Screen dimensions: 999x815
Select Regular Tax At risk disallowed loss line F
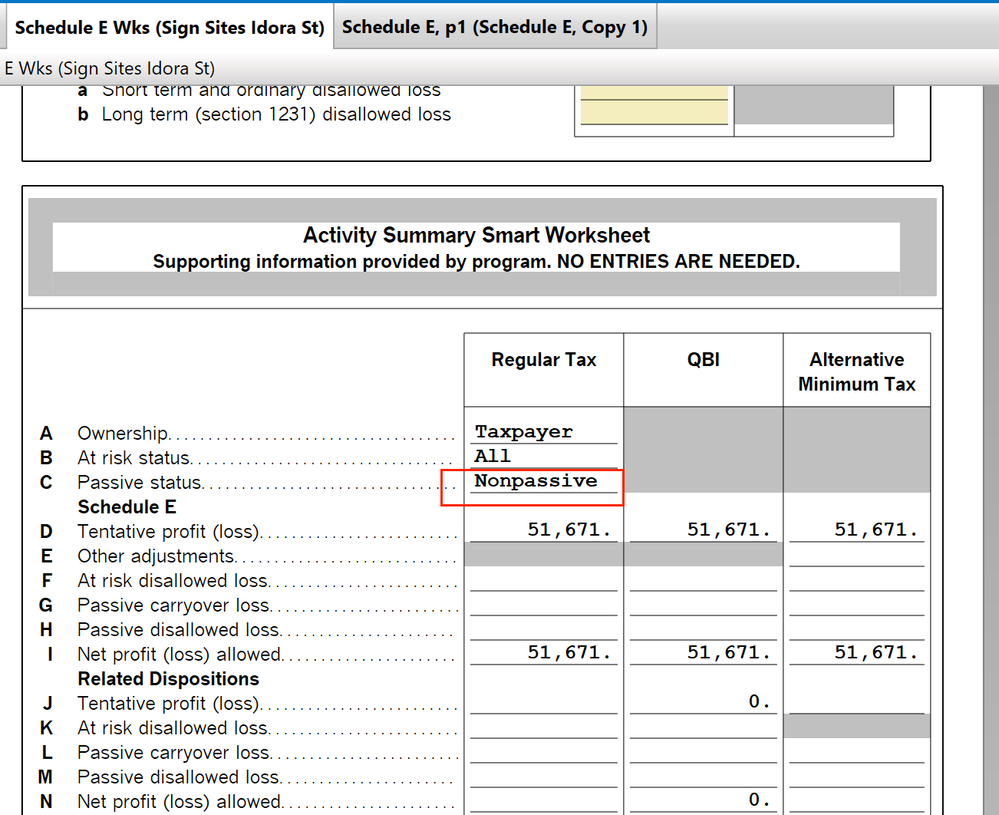(543, 580)
